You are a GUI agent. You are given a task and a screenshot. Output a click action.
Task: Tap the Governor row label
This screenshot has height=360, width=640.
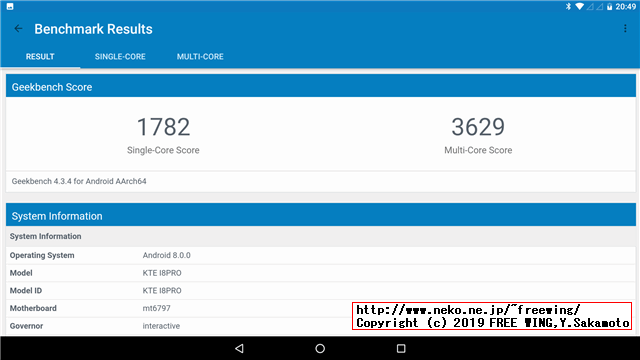(x=27, y=326)
